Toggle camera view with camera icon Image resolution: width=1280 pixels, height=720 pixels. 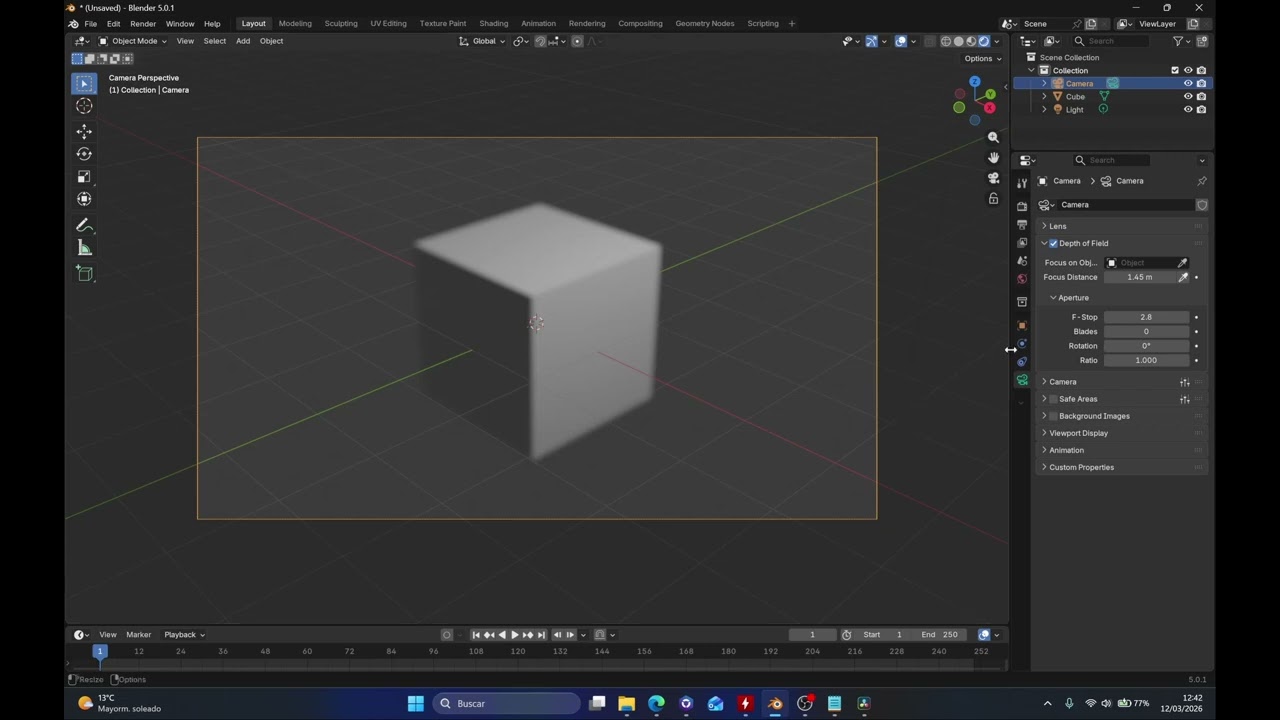coord(993,178)
